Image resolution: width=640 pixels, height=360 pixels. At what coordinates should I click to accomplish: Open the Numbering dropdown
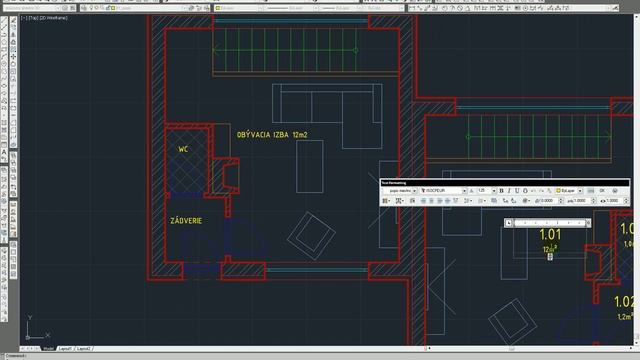(x=482, y=200)
